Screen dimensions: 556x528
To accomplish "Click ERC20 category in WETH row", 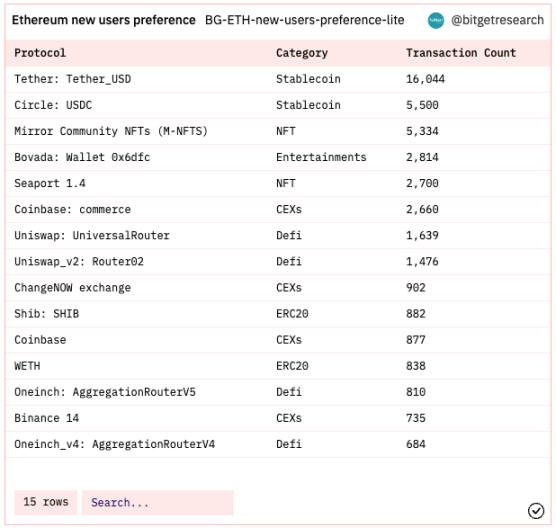I will (x=292, y=366).
